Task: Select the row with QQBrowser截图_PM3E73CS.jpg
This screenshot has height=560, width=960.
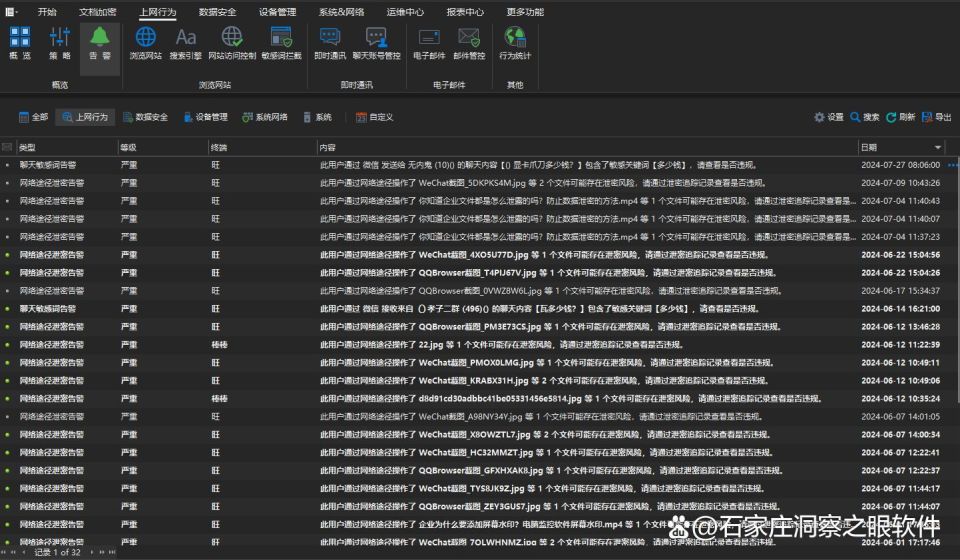Action: click(473, 327)
